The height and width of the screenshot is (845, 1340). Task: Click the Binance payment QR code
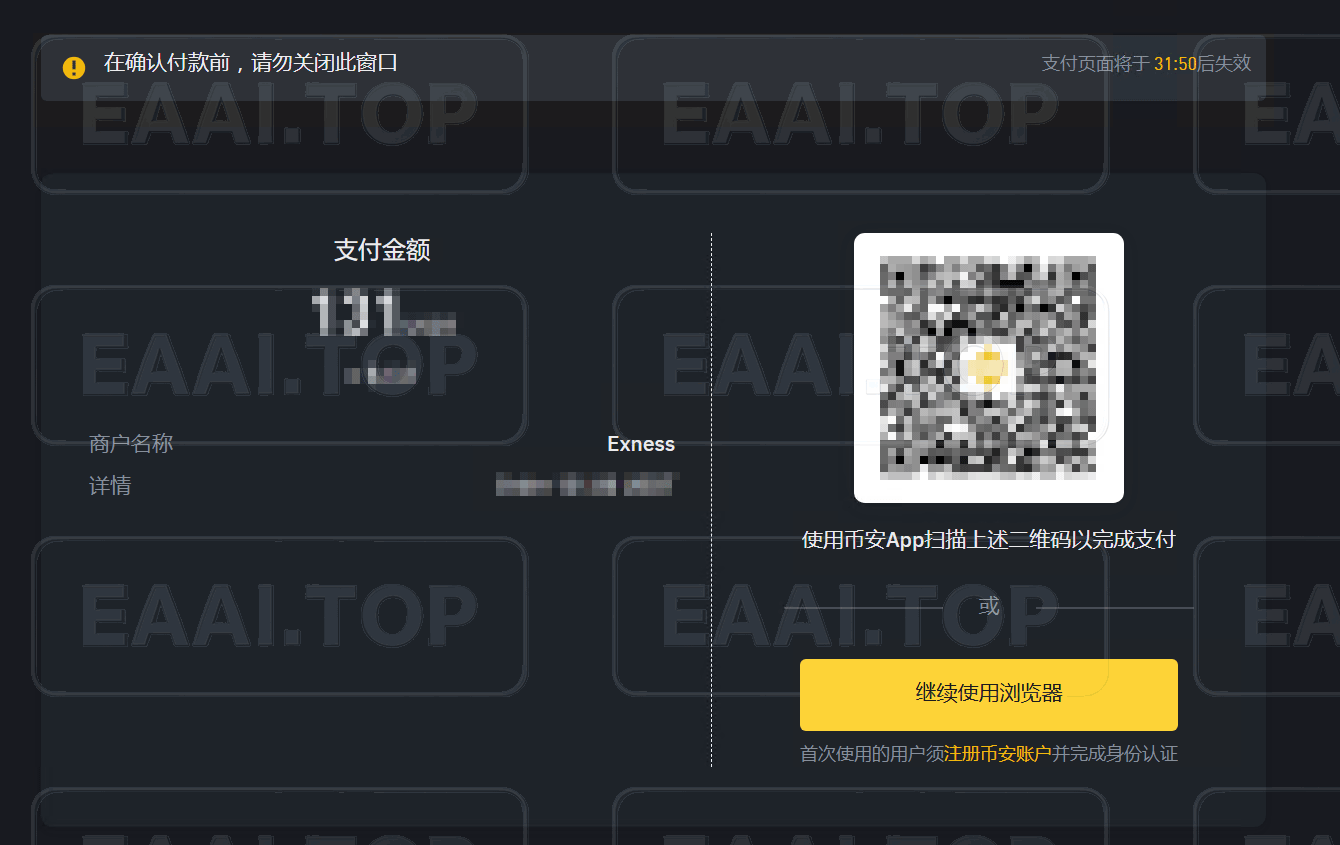tap(988, 367)
